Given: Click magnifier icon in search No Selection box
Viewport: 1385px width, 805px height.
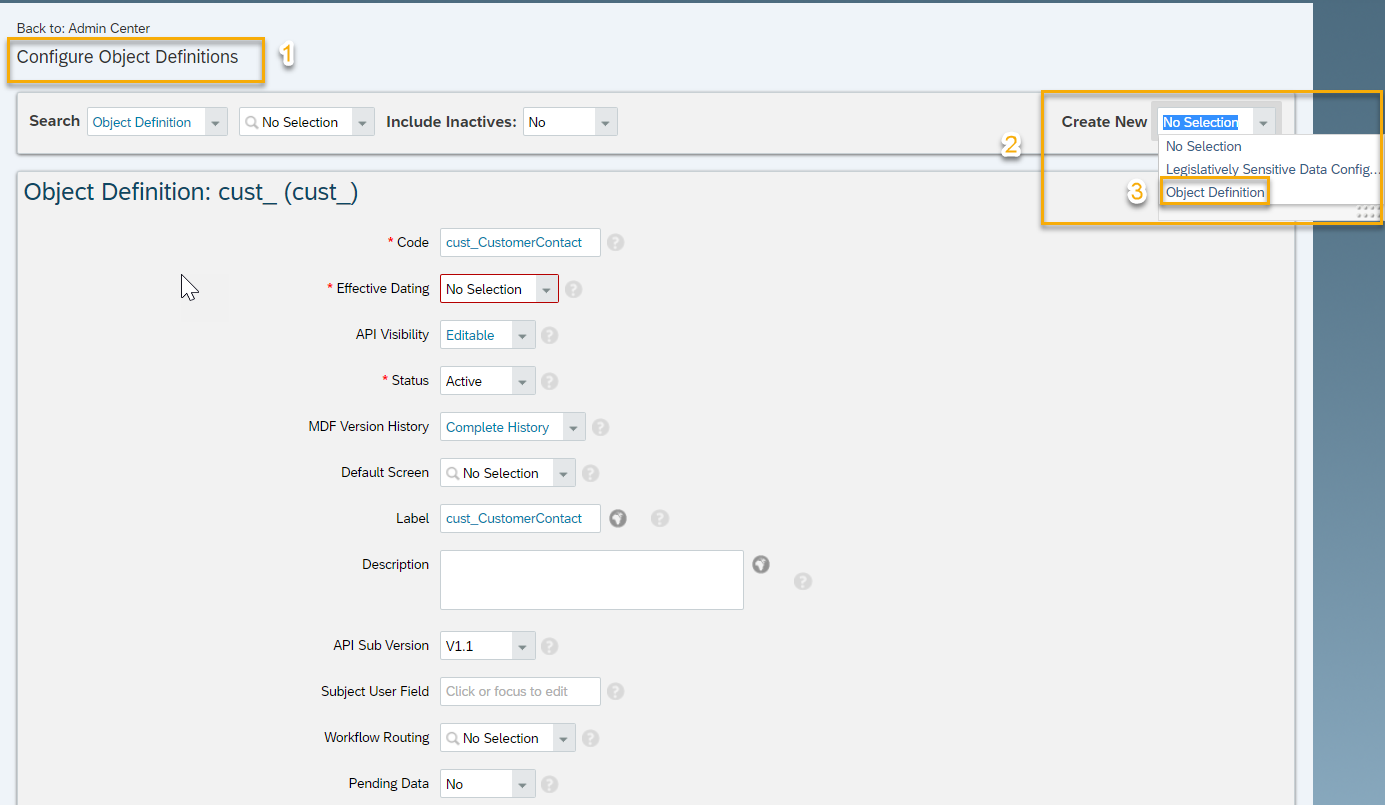Looking at the screenshot, I should pyautogui.click(x=252, y=122).
